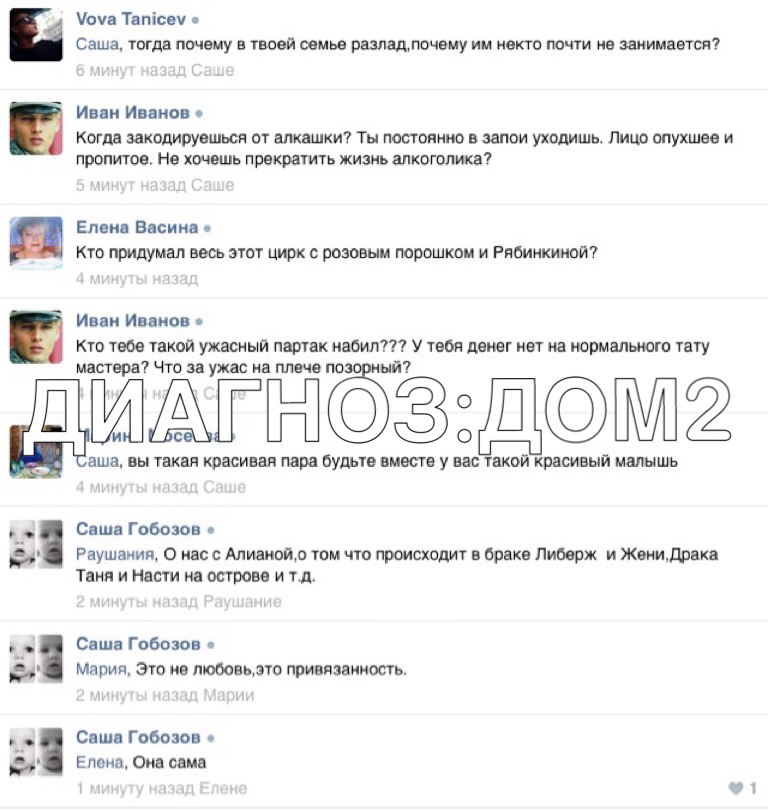Open the Vova Tanicev name link
This screenshot has height=810, width=768.
(x=131, y=19)
